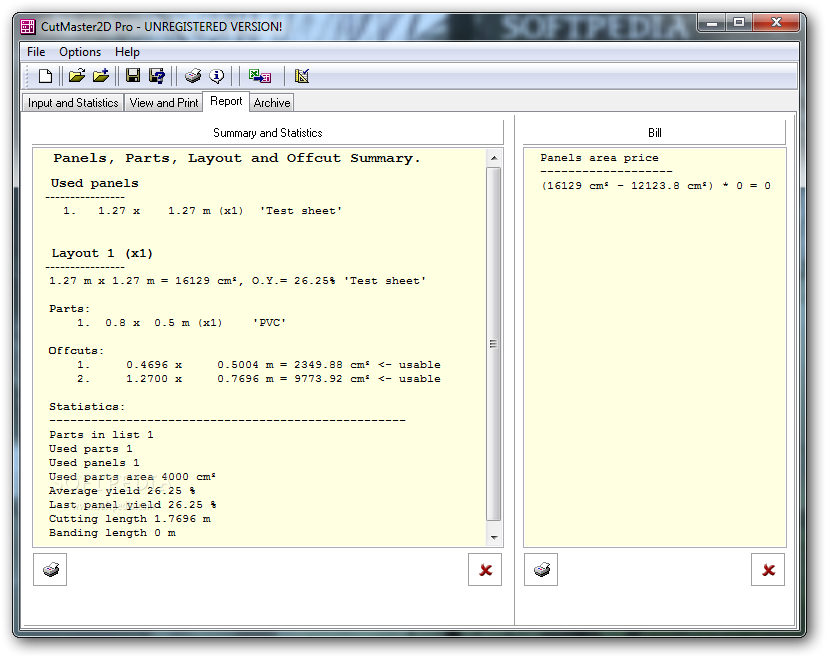827x658 pixels.
Task: Print the Summary and Statistics report
Action: 50,569
